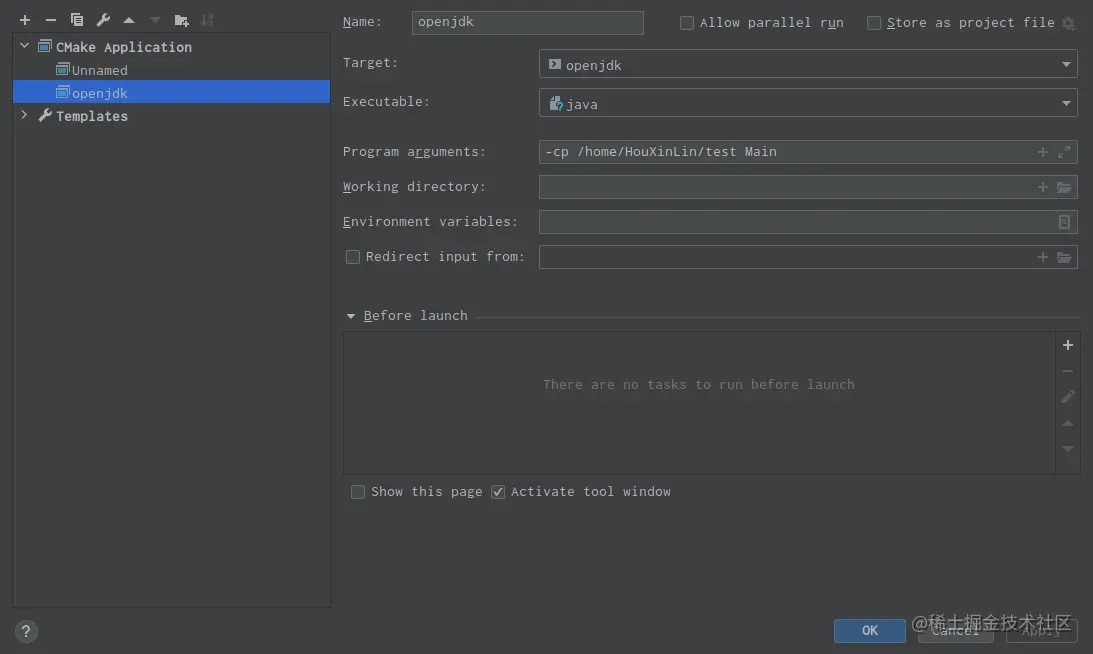The width and height of the screenshot is (1093, 654).
Task: Open the settings gear next to Store as project file
Action: click(x=1069, y=23)
